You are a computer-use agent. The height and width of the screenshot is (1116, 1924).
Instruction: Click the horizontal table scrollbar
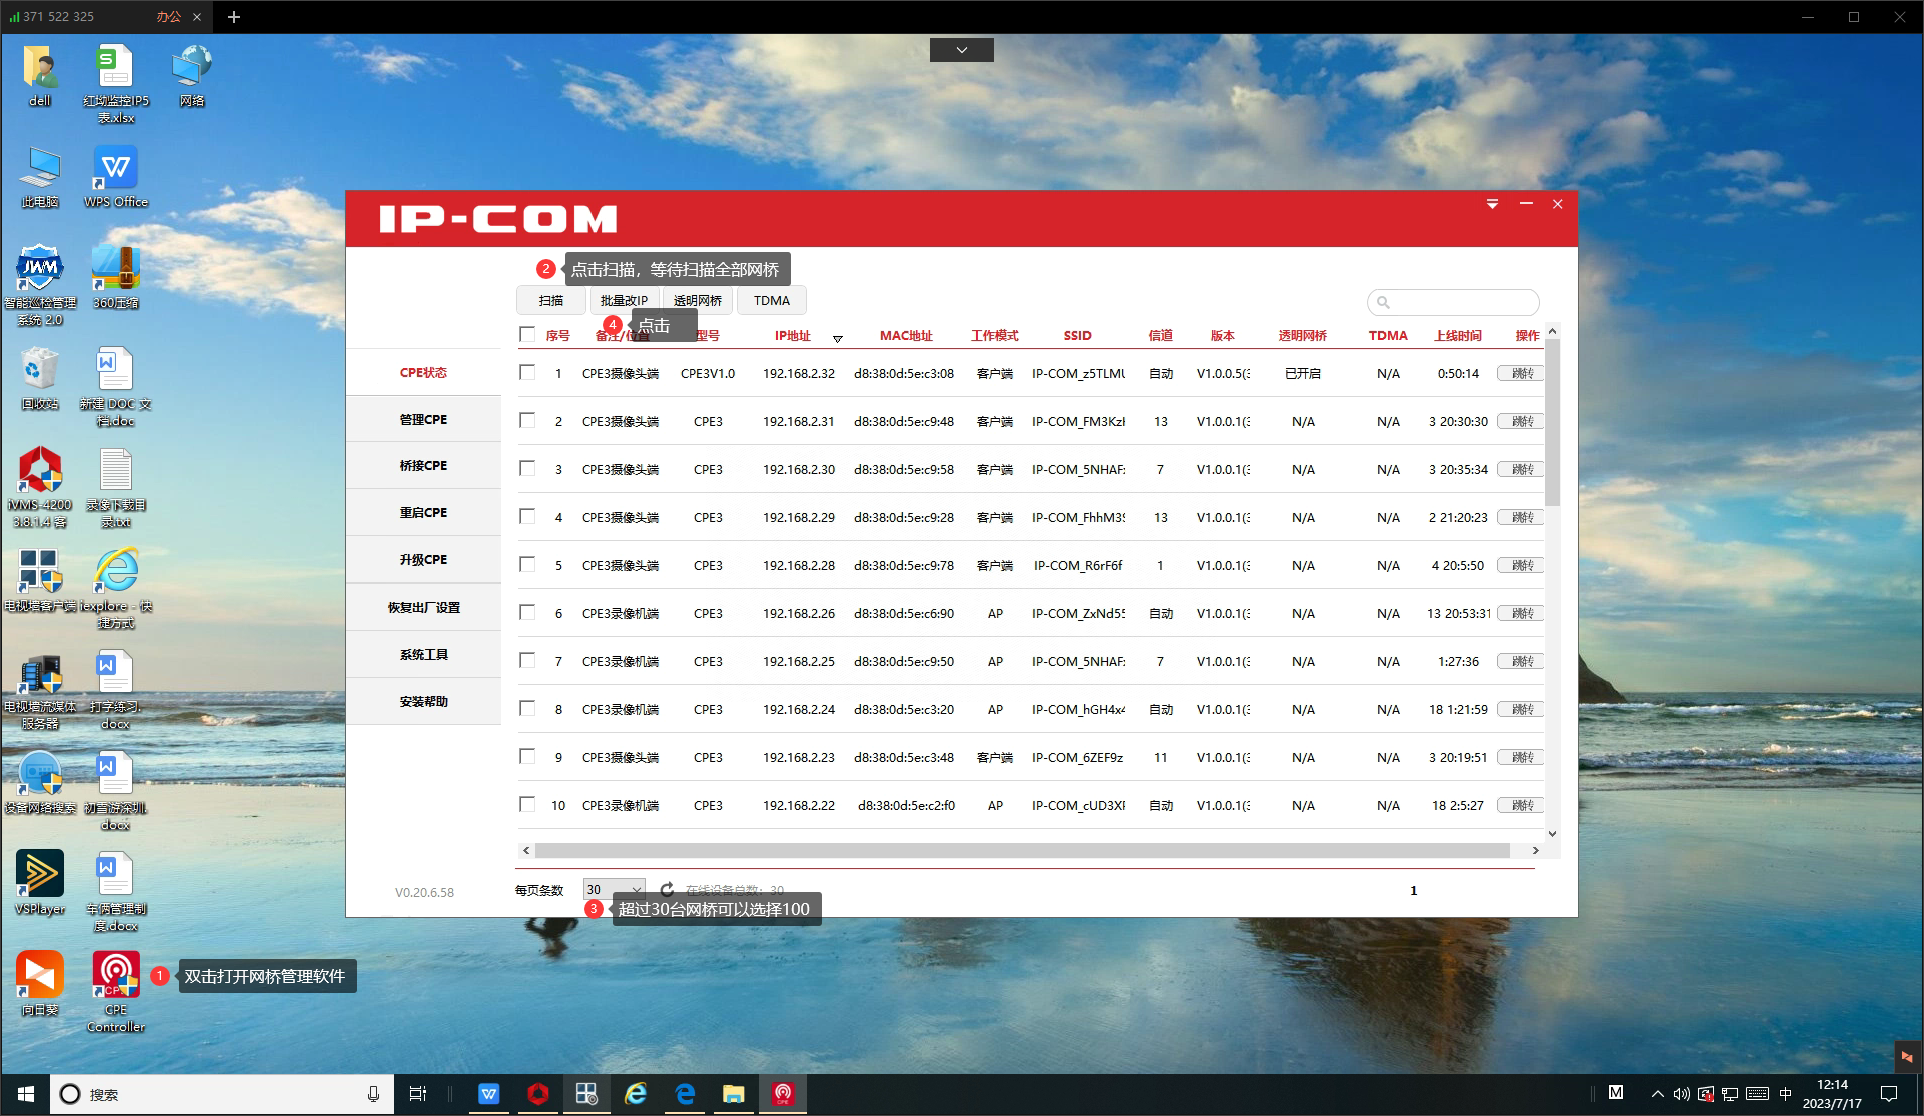1020,851
